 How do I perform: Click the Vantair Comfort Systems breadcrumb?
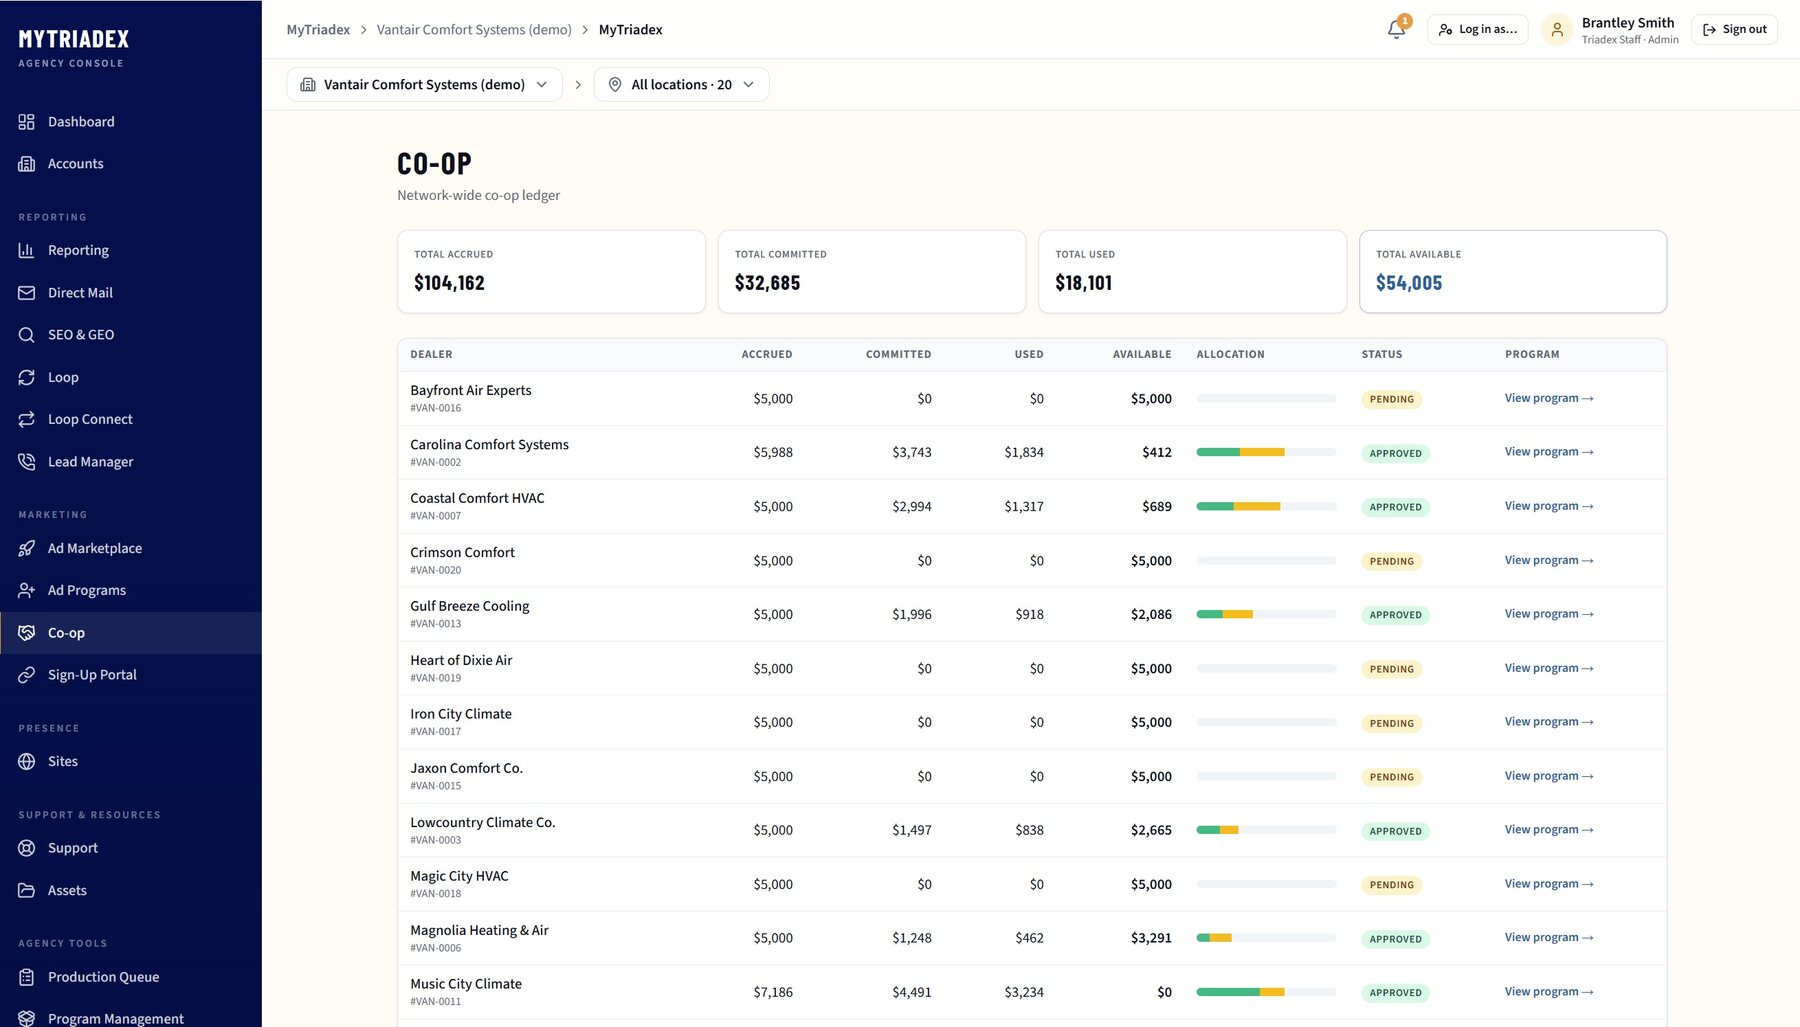point(474,30)
